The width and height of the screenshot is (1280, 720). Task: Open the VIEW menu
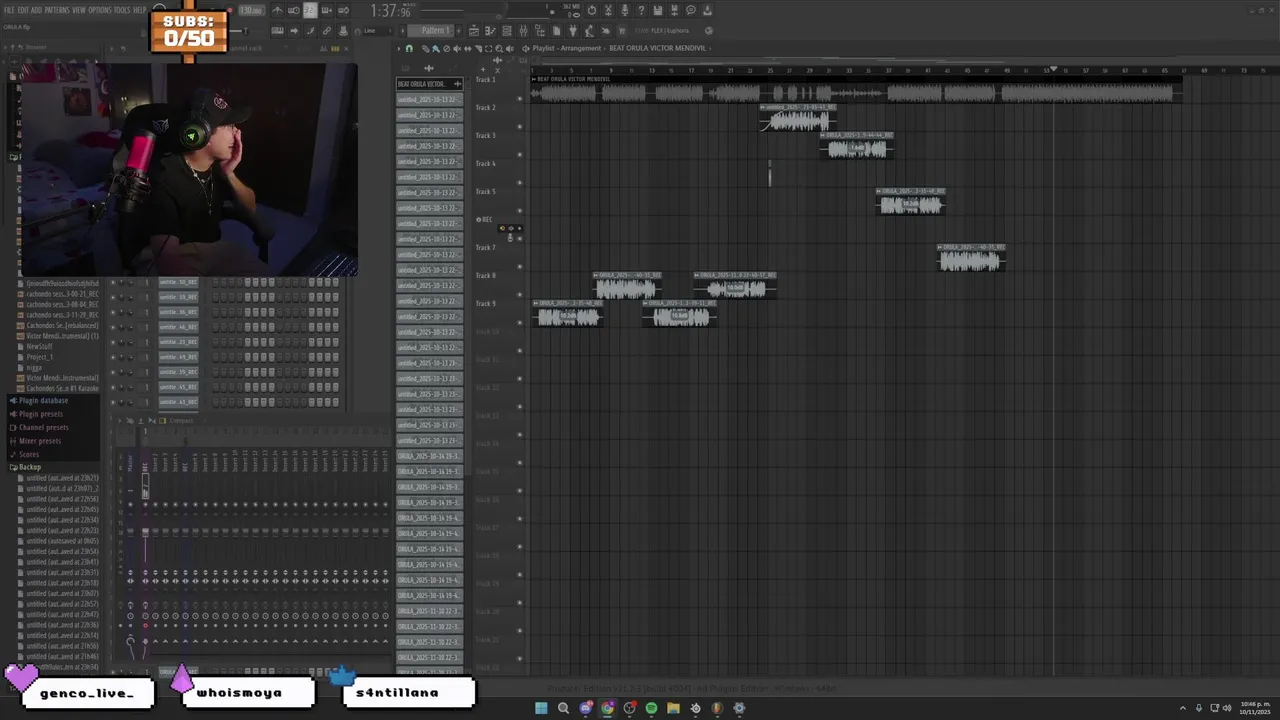click(x=78, y=10)
